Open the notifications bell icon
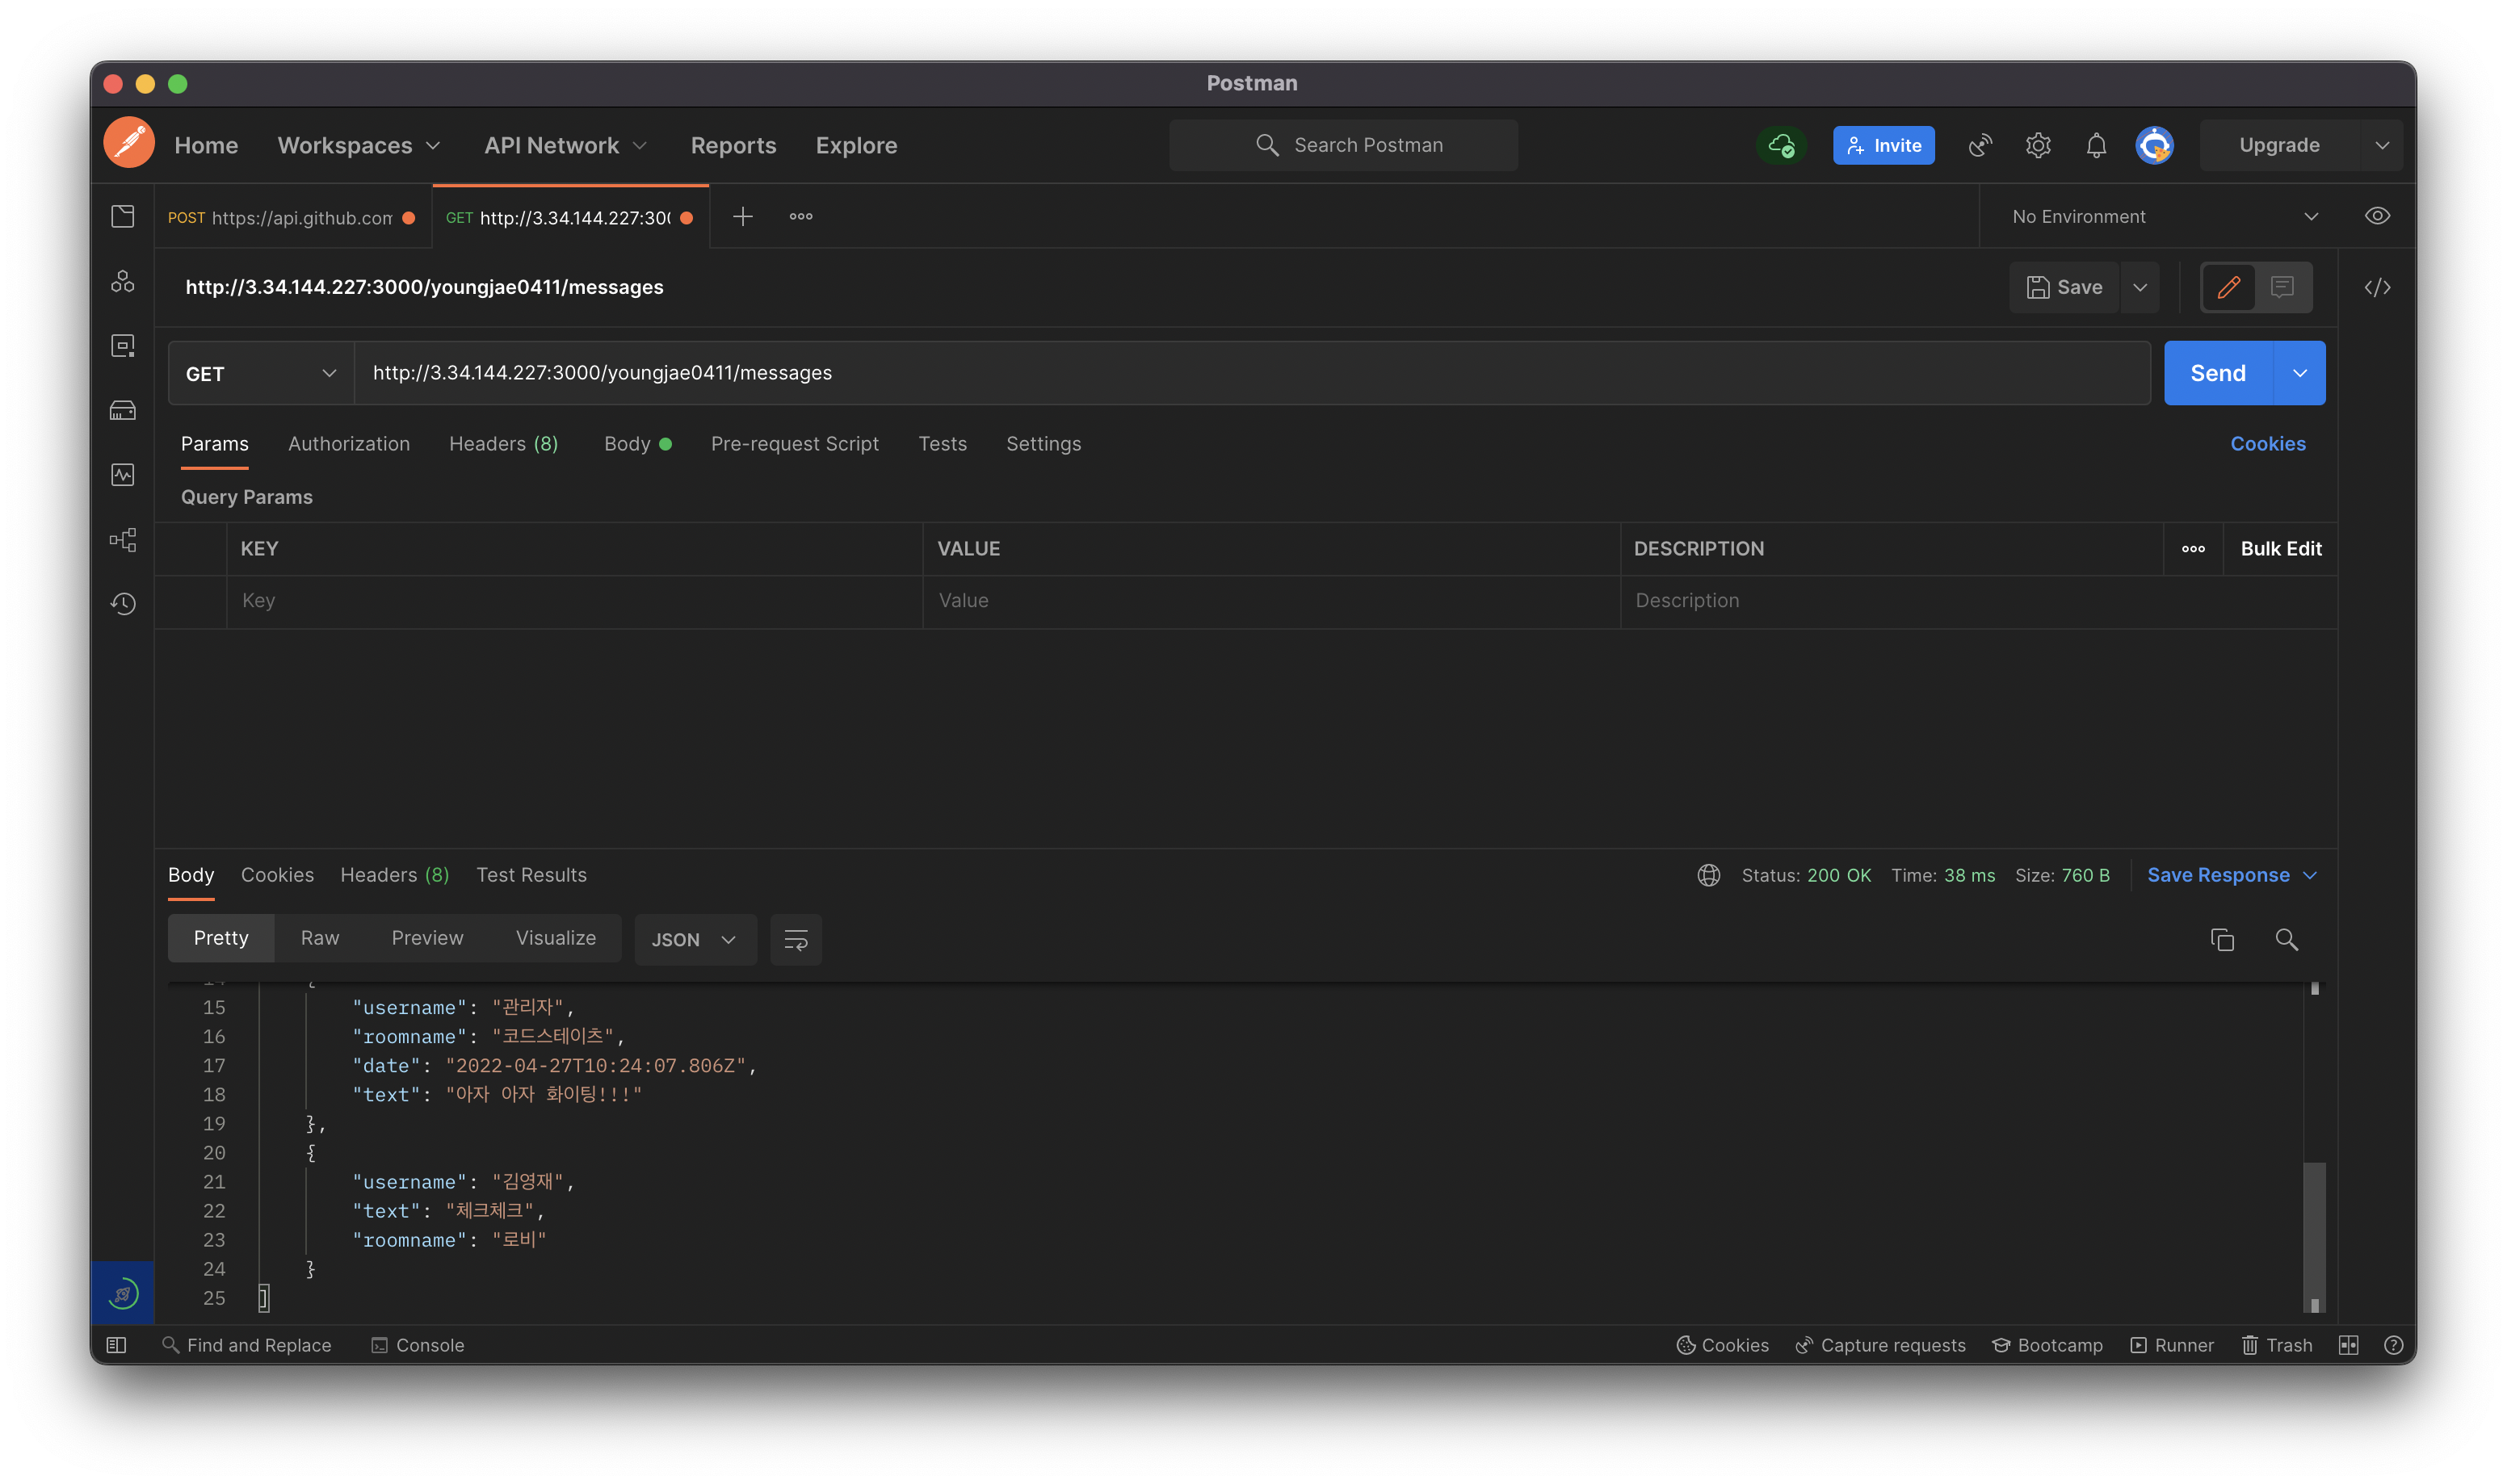Screen dimensions: 2507x1484 (2096, 146)
